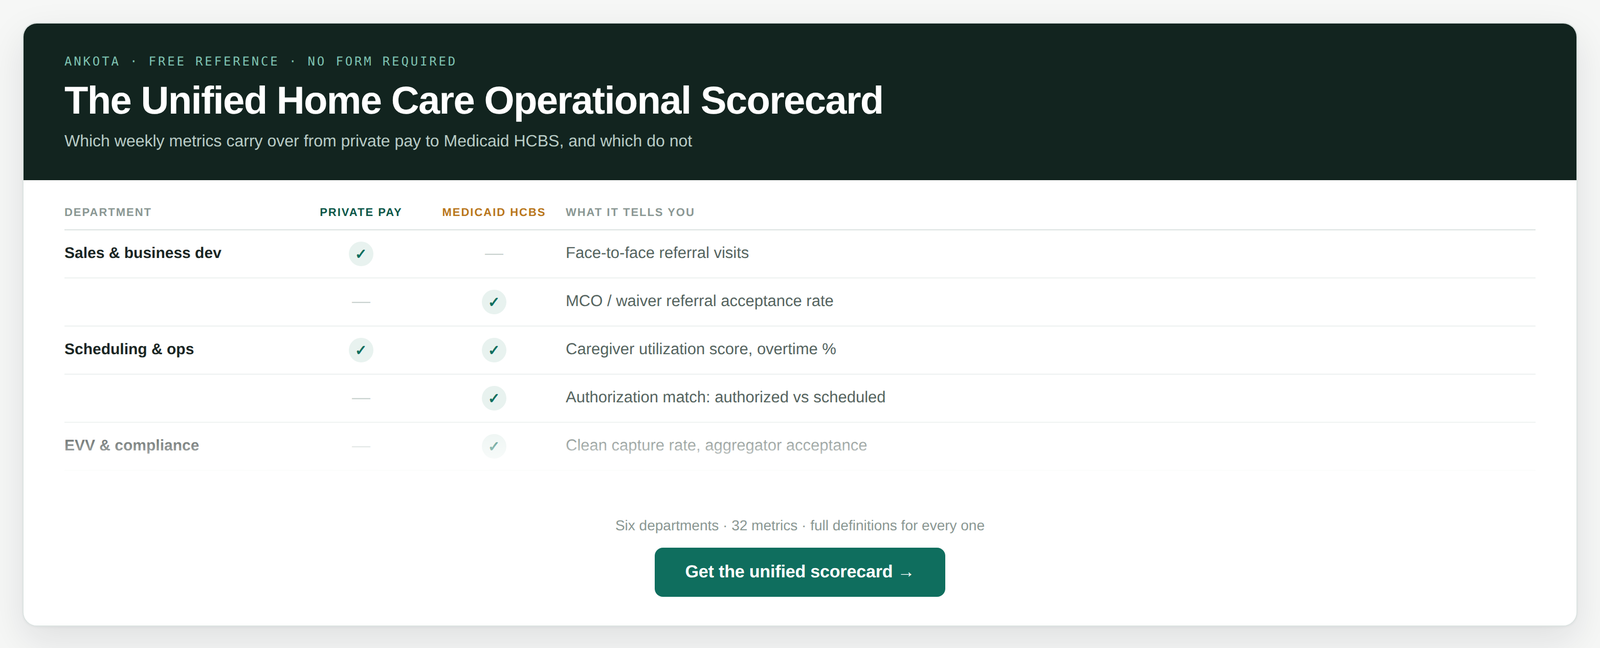Click Clean capture rate, aggregator acceptance text
Screen dimensions: 1600x648
click(716, 445)
